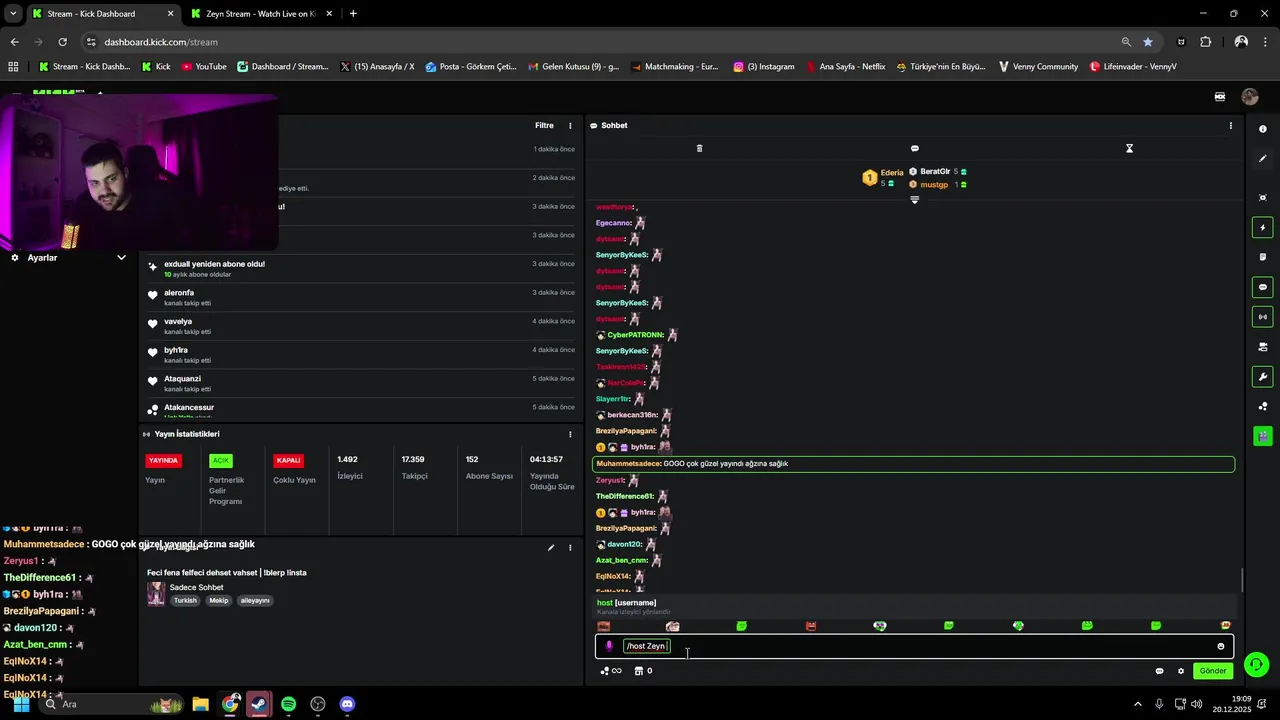Click the trash icon in chat toolbar
1280x720 pixels.
(699, 148)
